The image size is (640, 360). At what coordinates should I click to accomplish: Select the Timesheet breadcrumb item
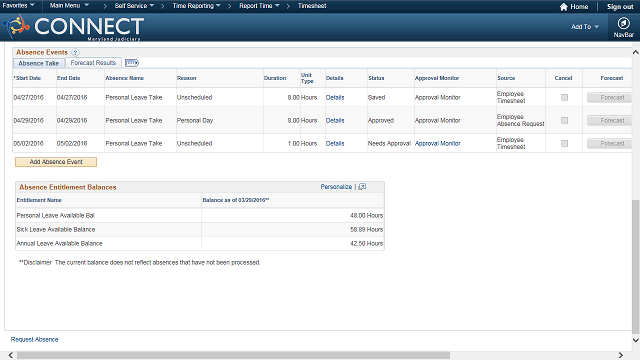312,6
